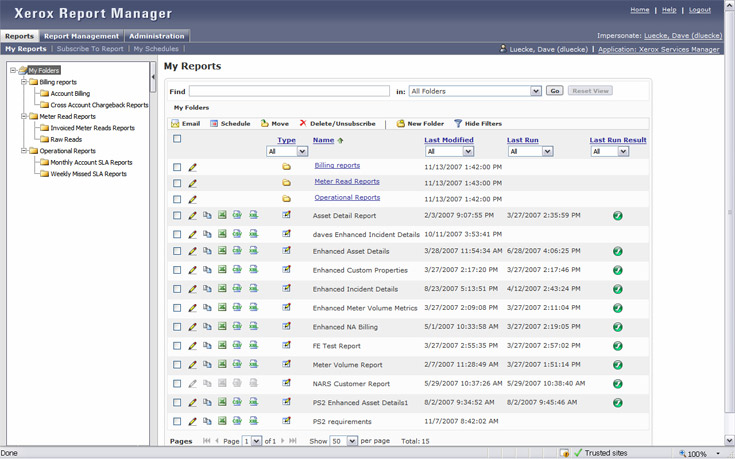Export FE Test Report to Excel
This screenshot has width=735, height=459.
point(222,345)
